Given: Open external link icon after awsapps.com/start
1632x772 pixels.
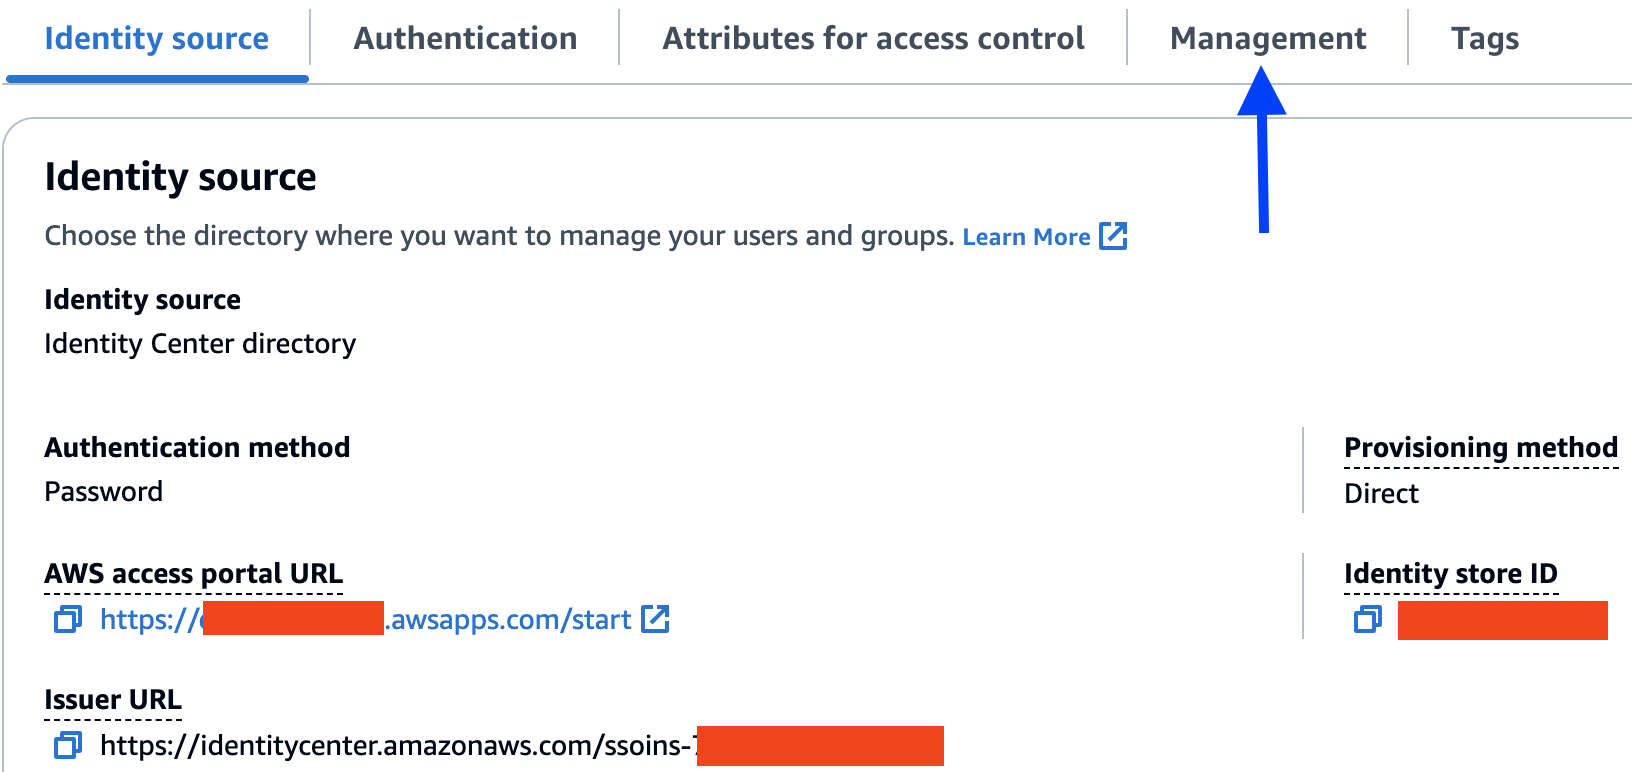Looking at the screenshot, I should coord(655,620).
